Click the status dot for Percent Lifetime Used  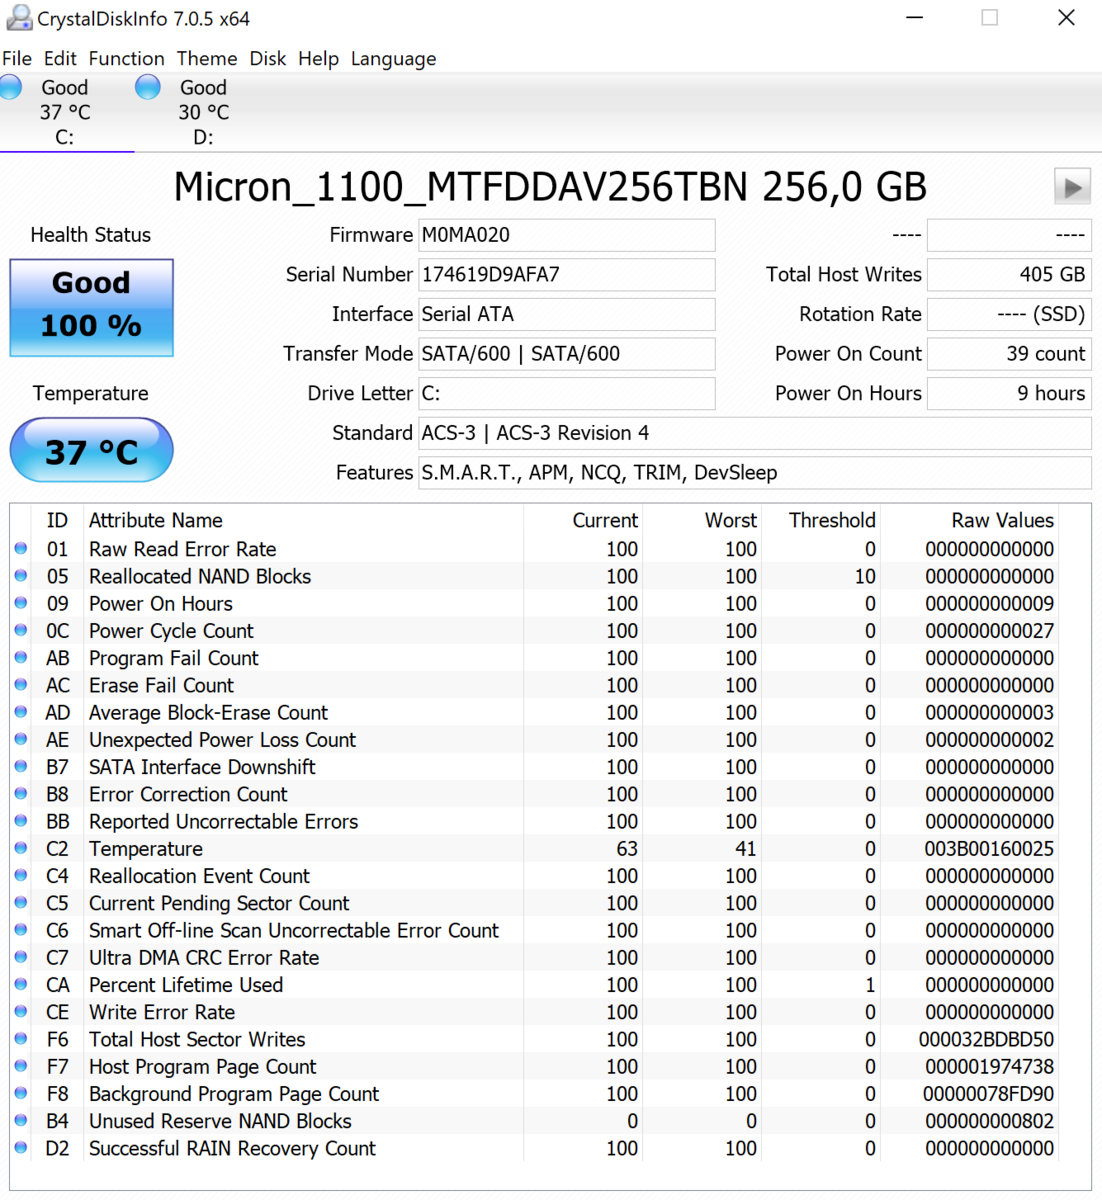tap(21, 984)
